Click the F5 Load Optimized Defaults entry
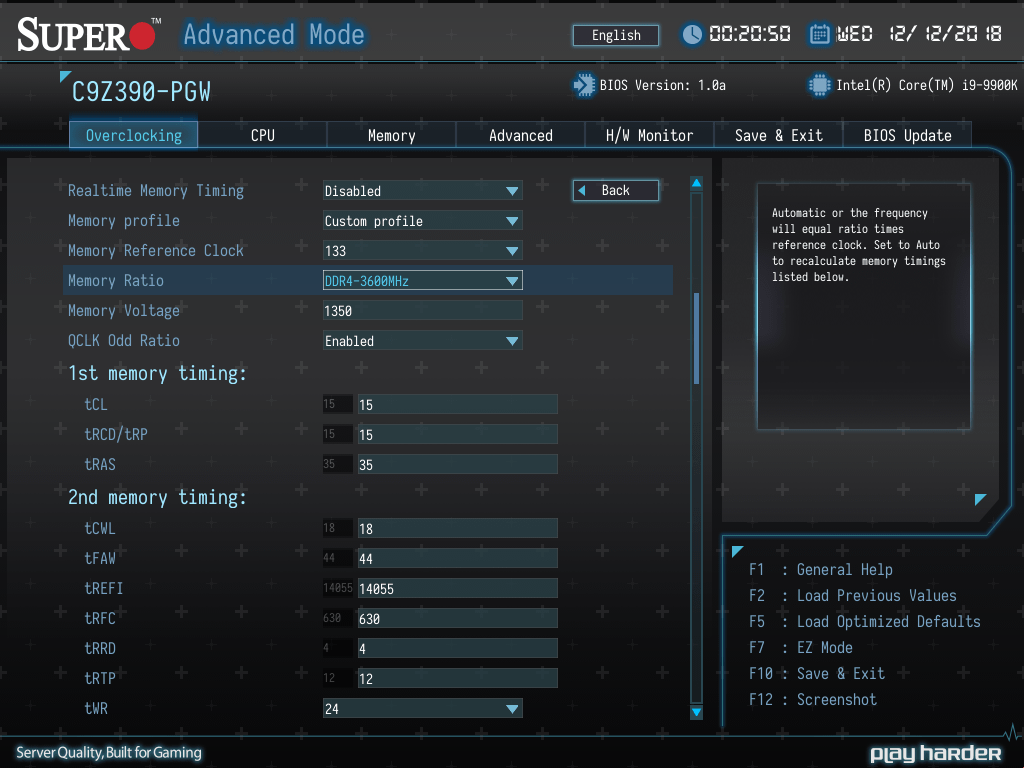The image size is (1024, 768). tap(865, 622)
